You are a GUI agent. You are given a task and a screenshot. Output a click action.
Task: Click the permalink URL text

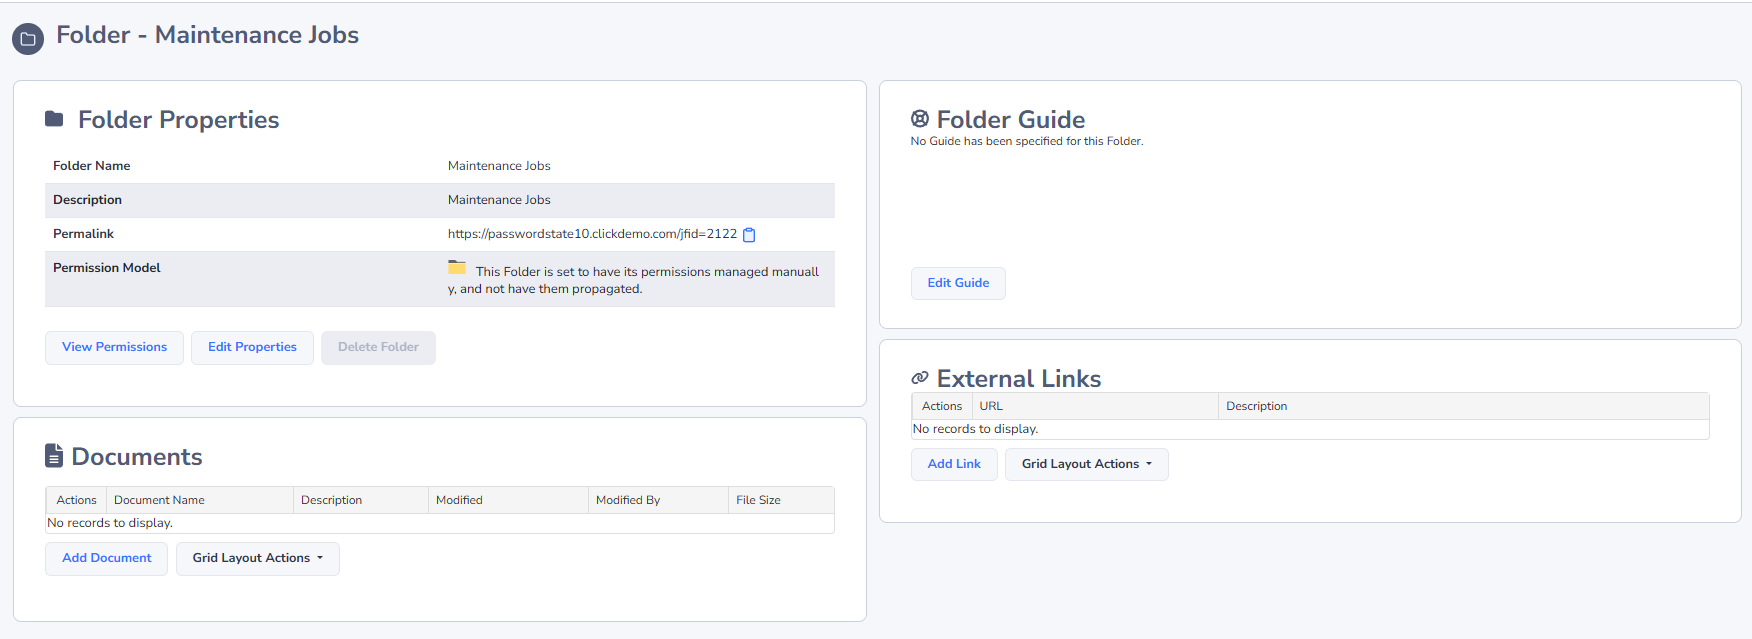click(x=592, y=234)
